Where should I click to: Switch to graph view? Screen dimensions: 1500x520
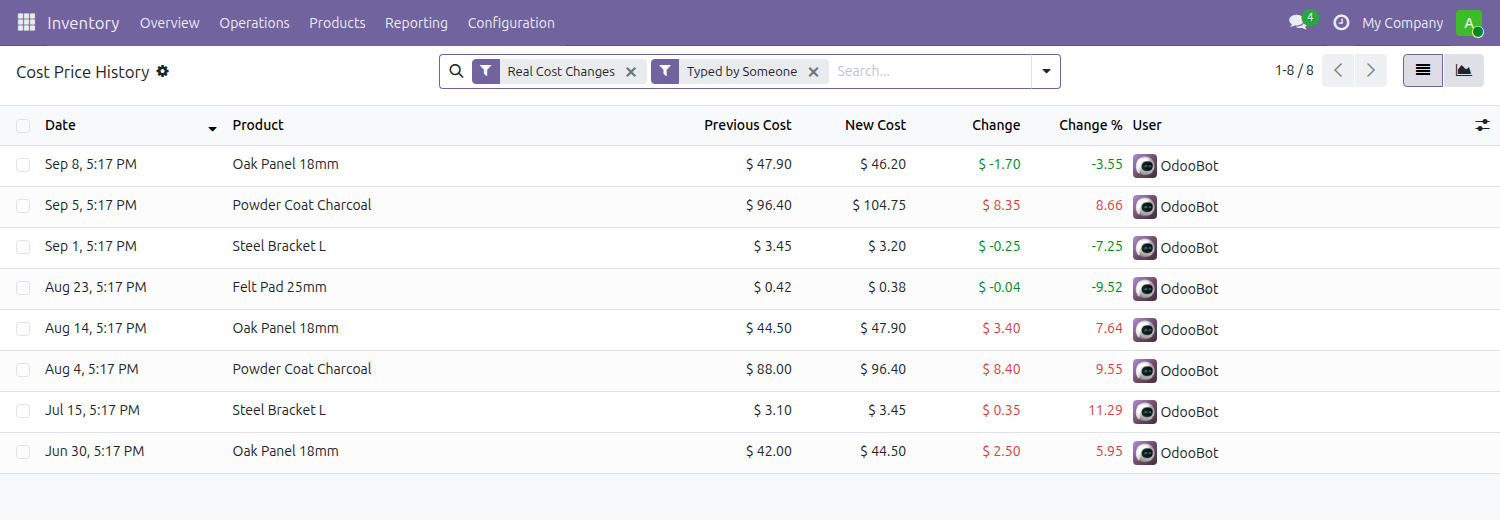point(1463,70)
